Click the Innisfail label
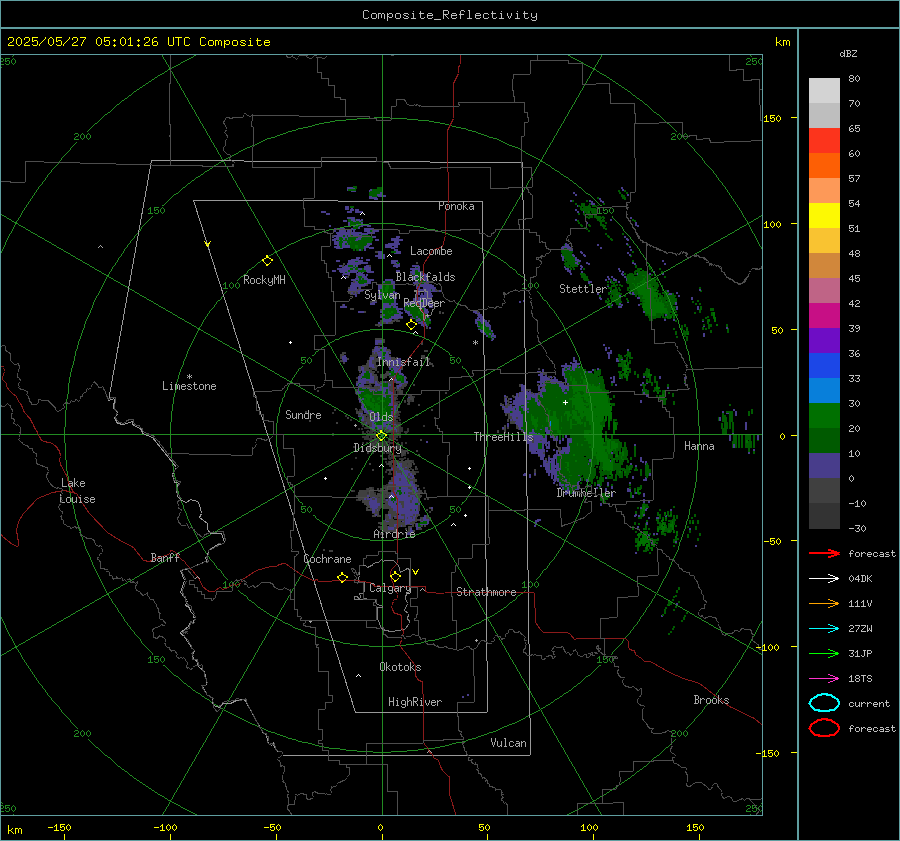This screenshot has width=900, height=841. click(403, 362)
